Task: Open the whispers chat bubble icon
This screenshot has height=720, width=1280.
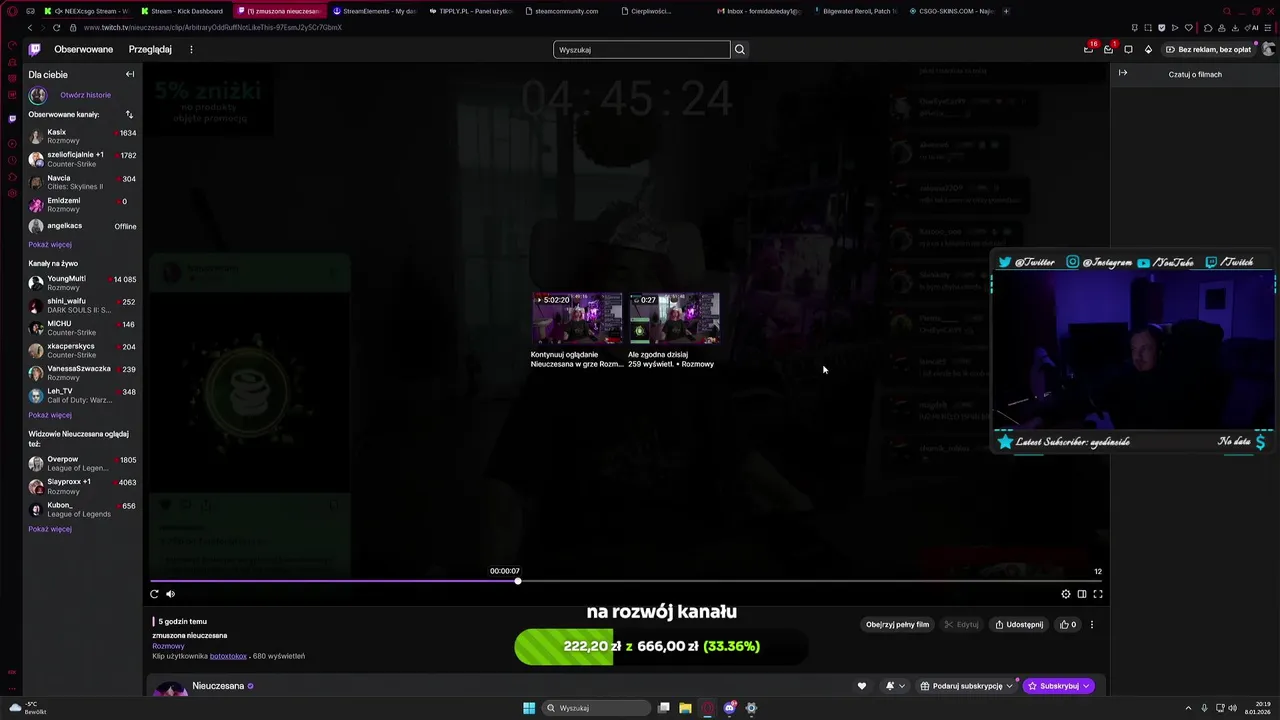Action: [x=1128, y=49]
